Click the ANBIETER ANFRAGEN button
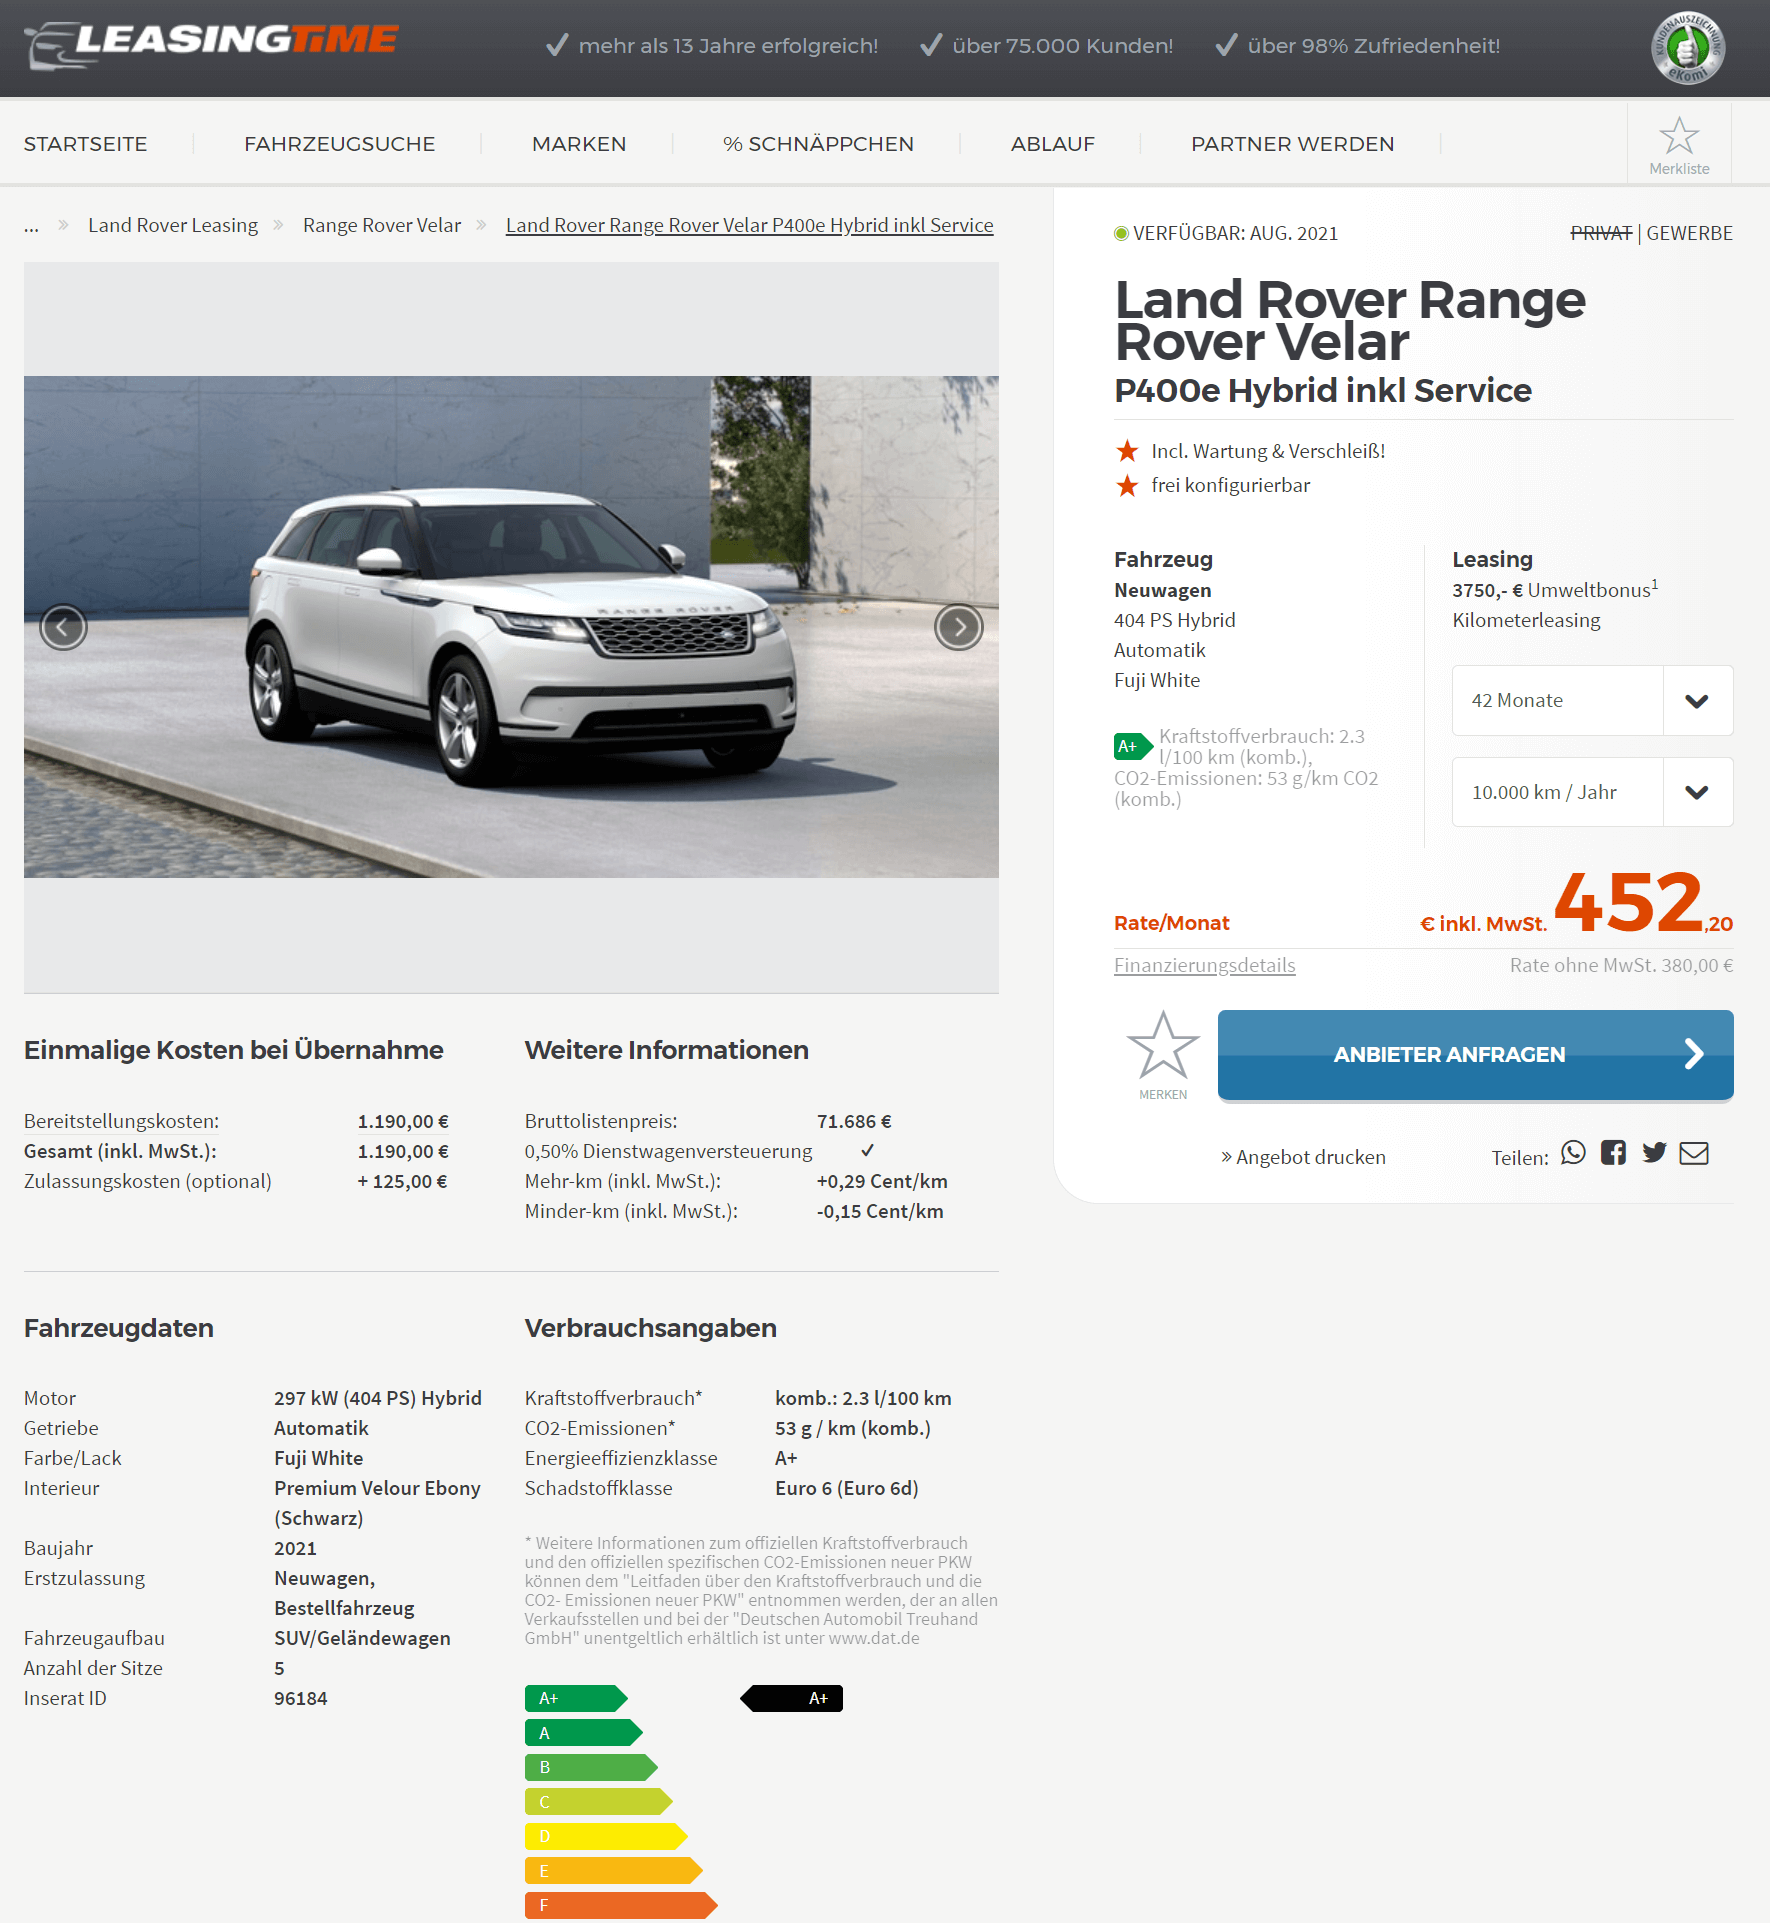 1476,1055
